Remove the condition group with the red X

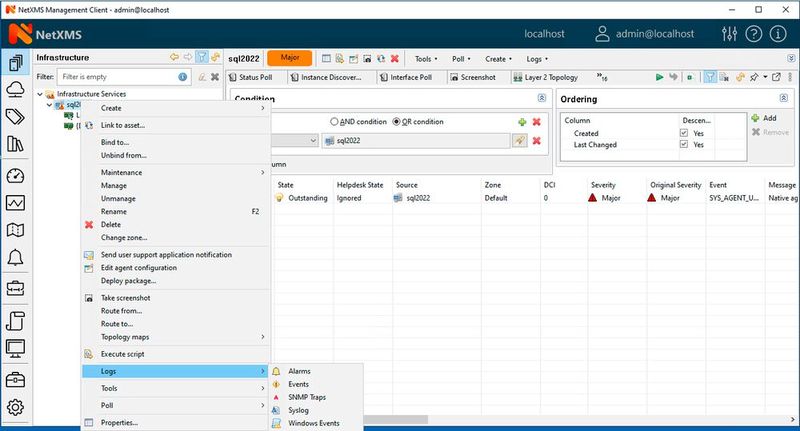coord(536,122)
